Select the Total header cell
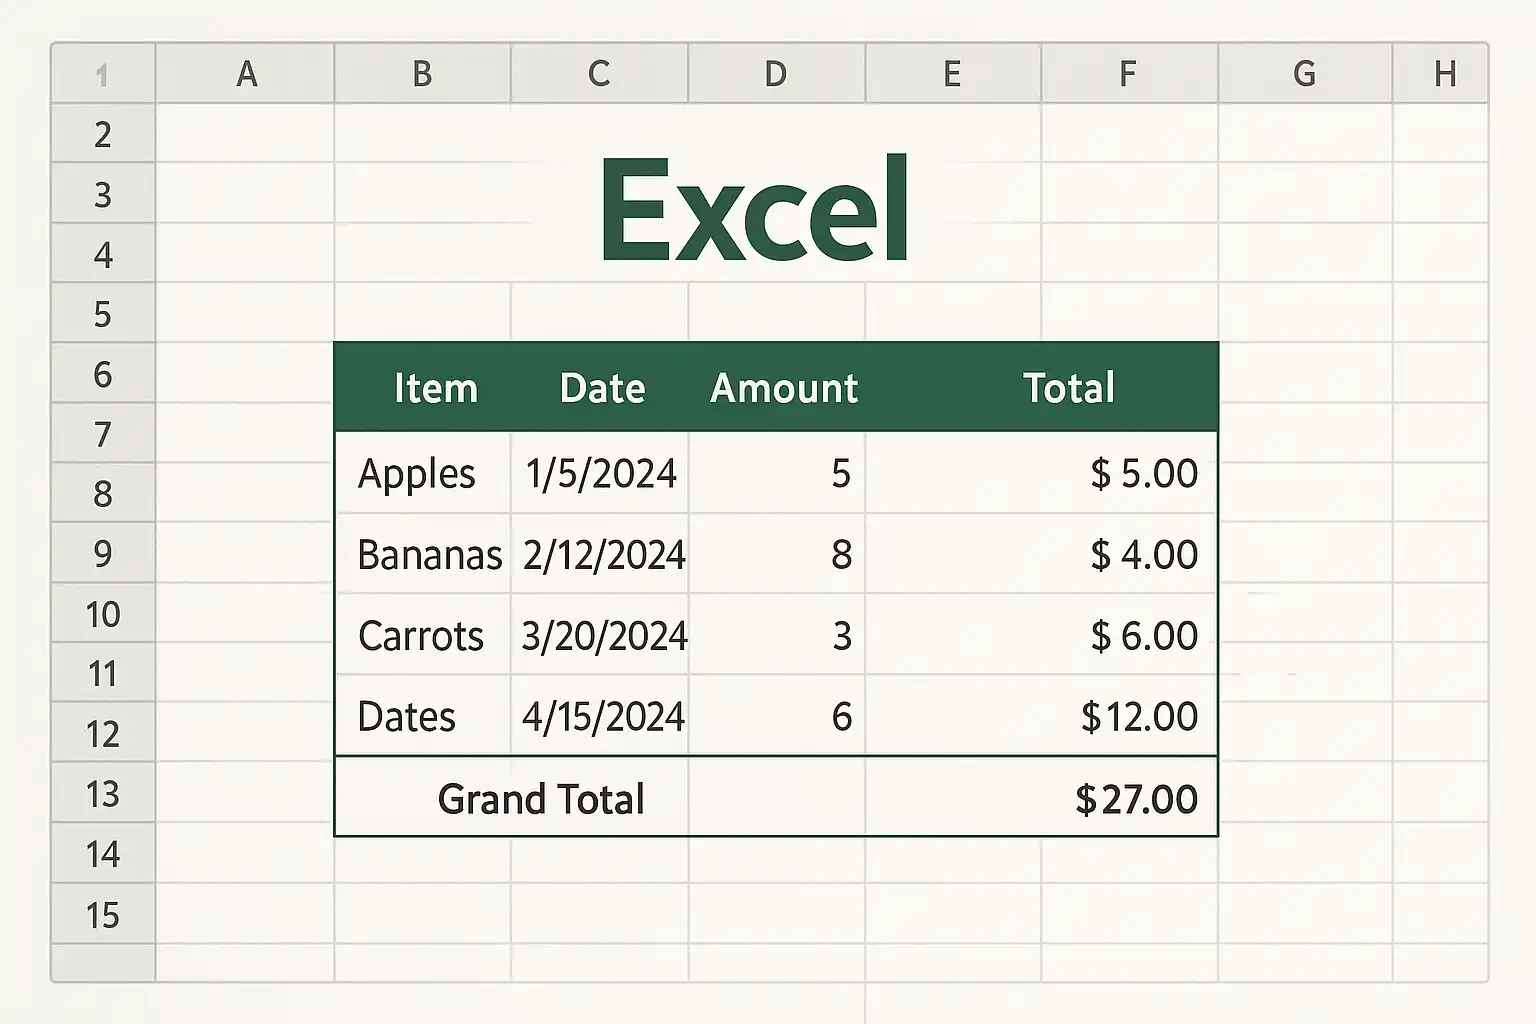Screen dimensions: 1536x1024 point(1068,388)
